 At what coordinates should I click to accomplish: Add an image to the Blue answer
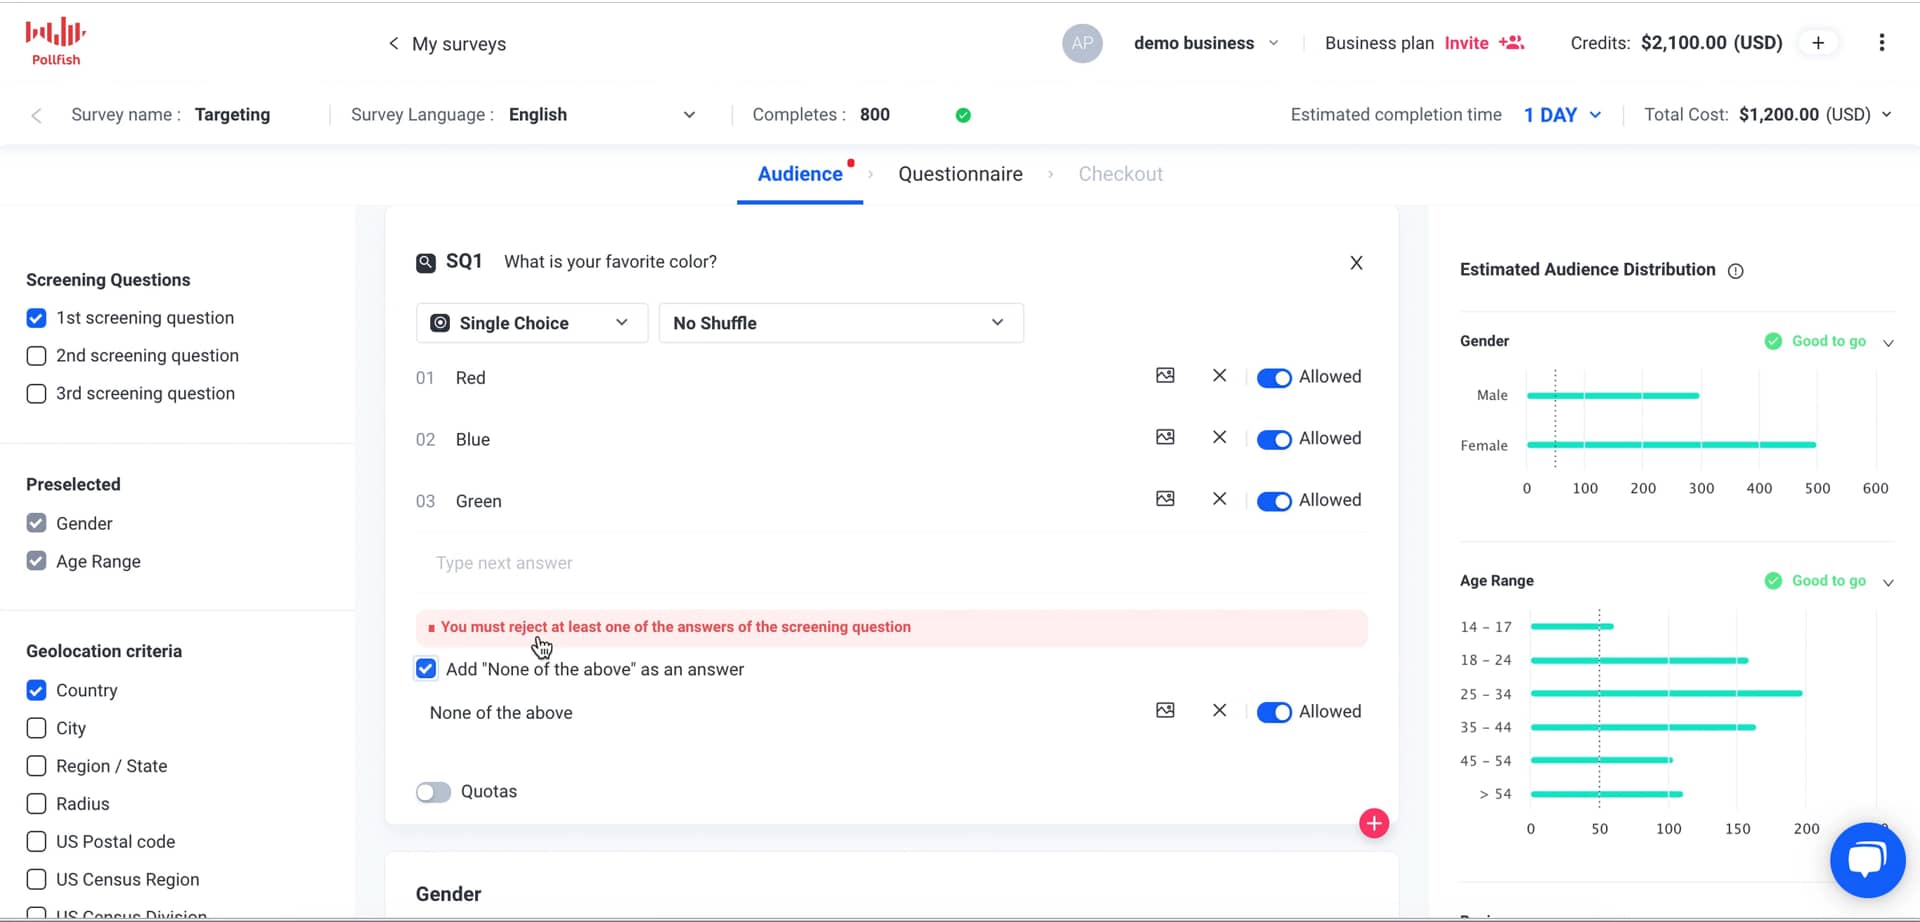(1165, 437)
